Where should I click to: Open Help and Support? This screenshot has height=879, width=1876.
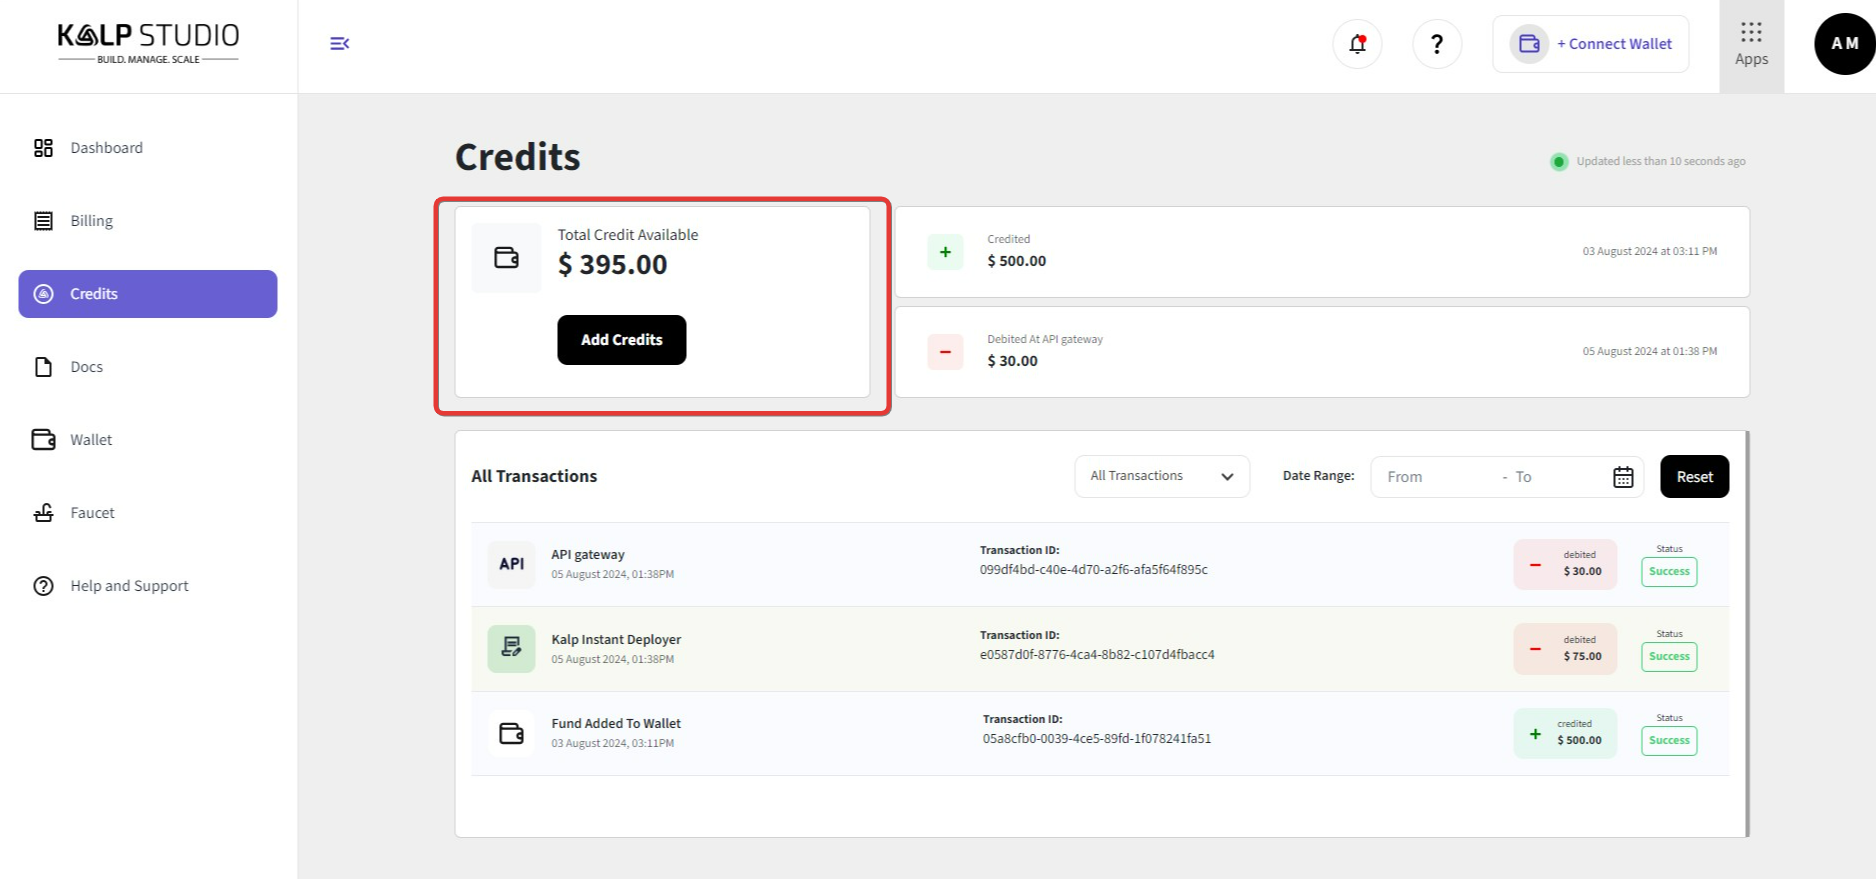pyautogui.click(x=129, y=586)
